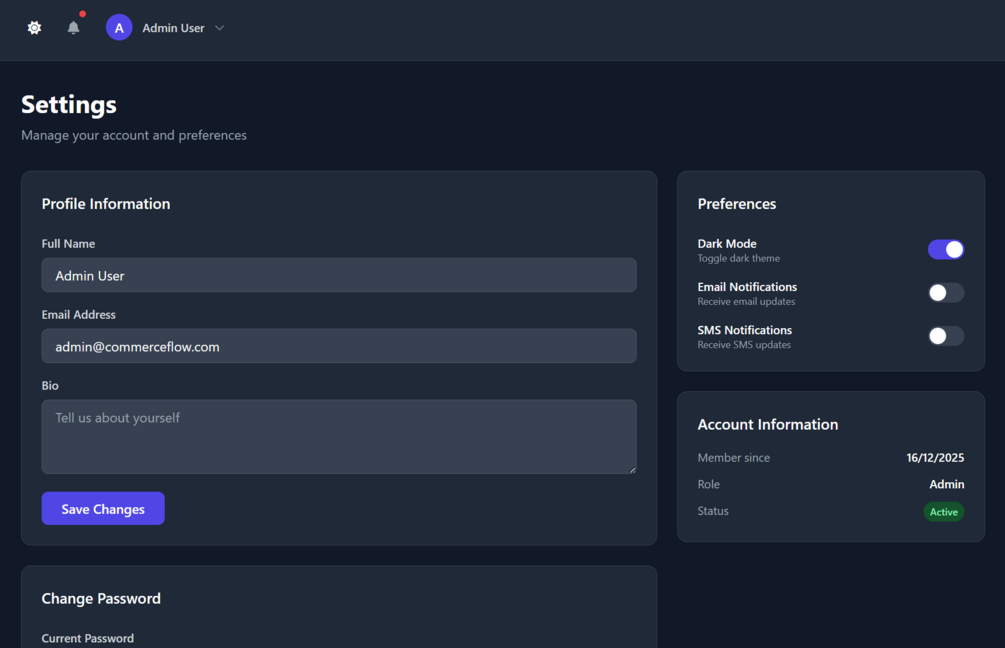Click the Member since date value

pos(935,458)
